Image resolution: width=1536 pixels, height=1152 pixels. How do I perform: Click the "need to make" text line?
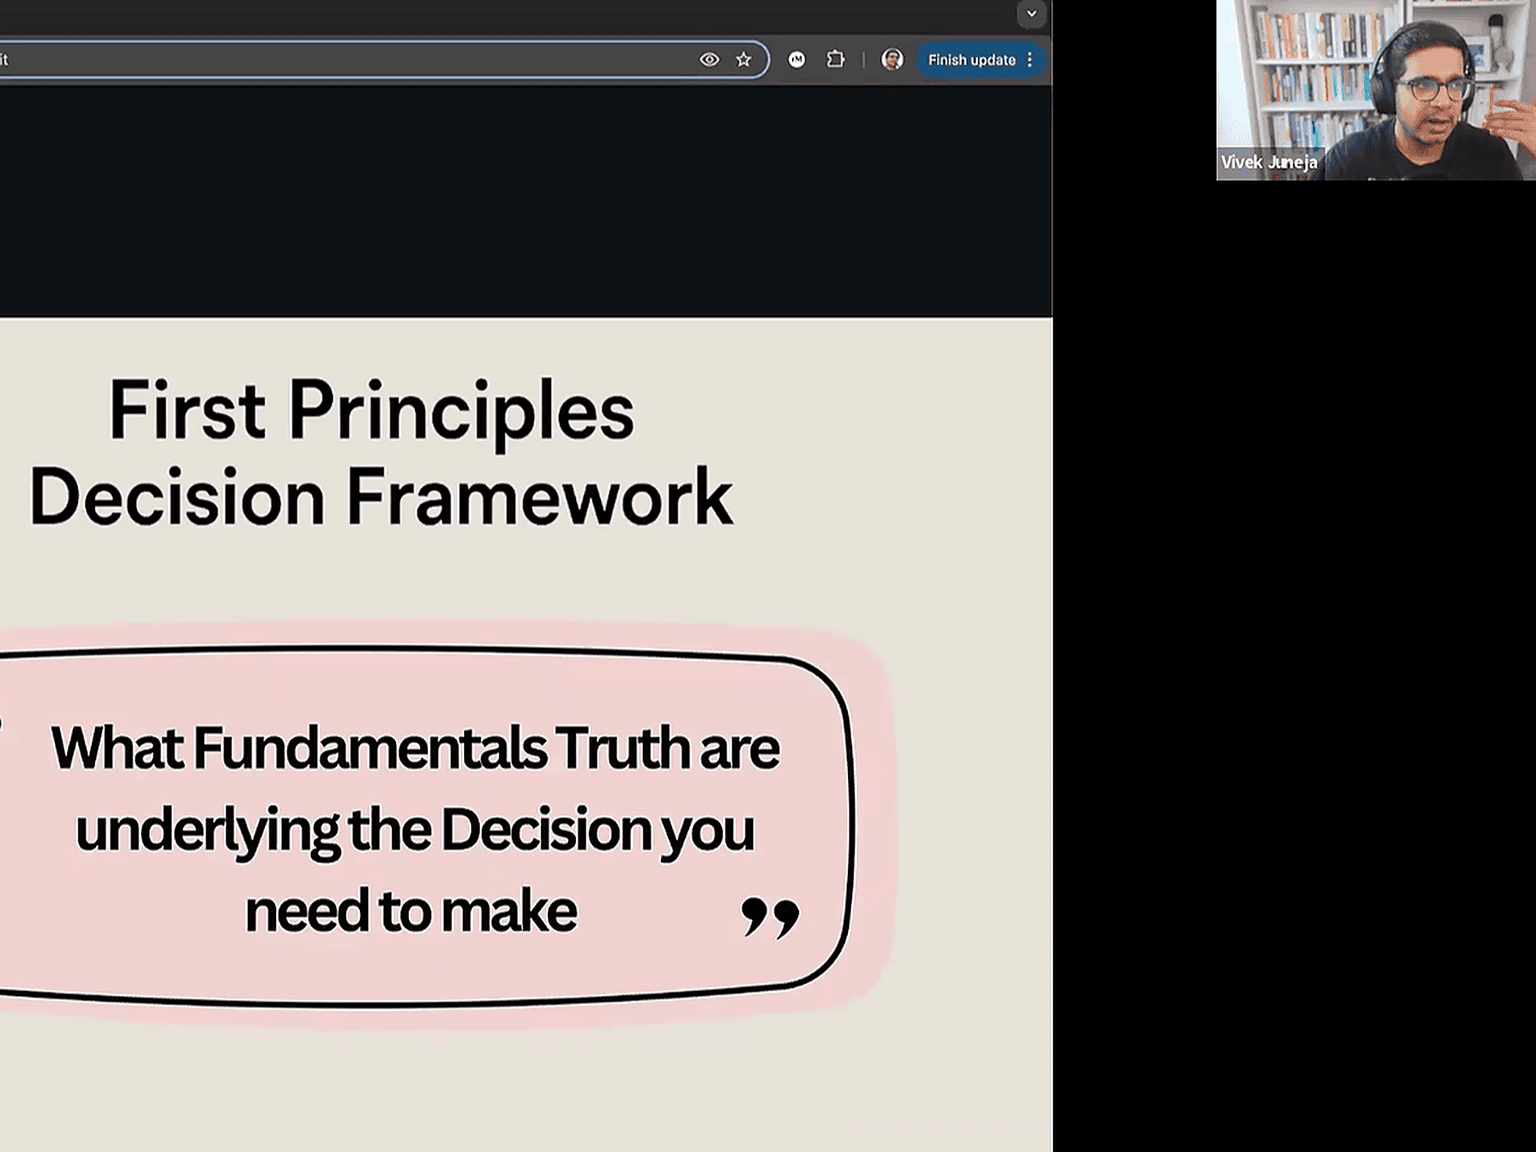pyautogui.click(x=411, y=911)
